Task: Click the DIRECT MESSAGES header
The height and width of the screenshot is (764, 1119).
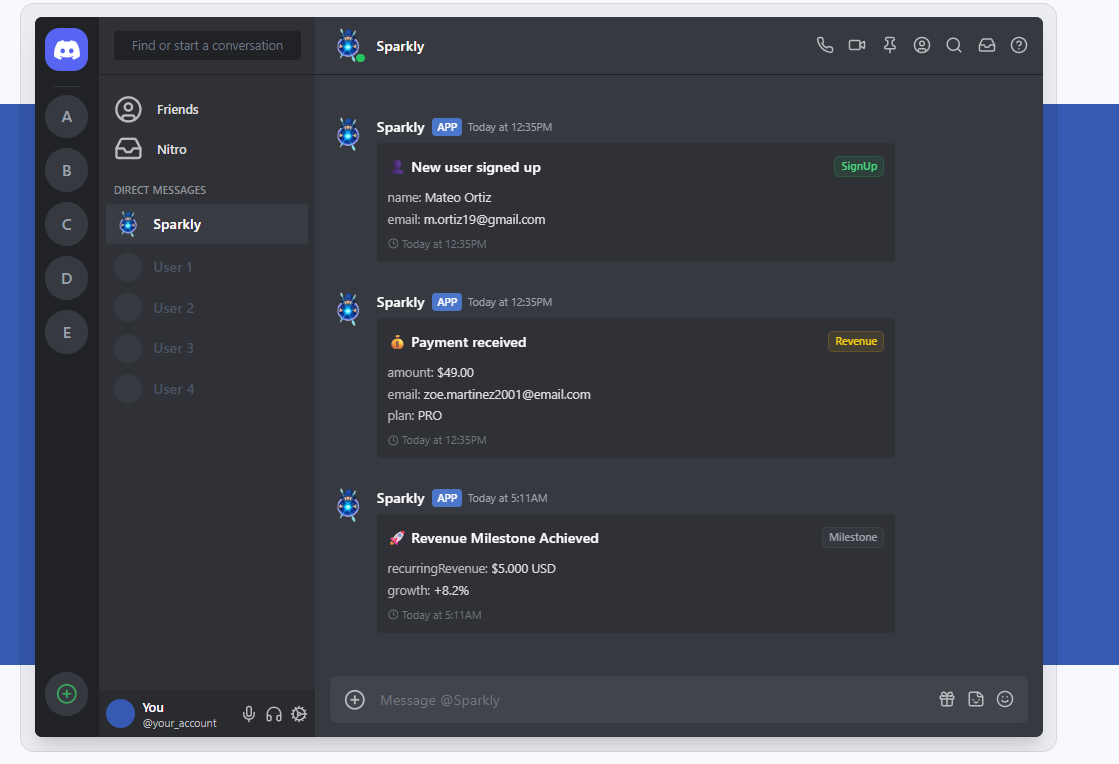Action: 160,190
